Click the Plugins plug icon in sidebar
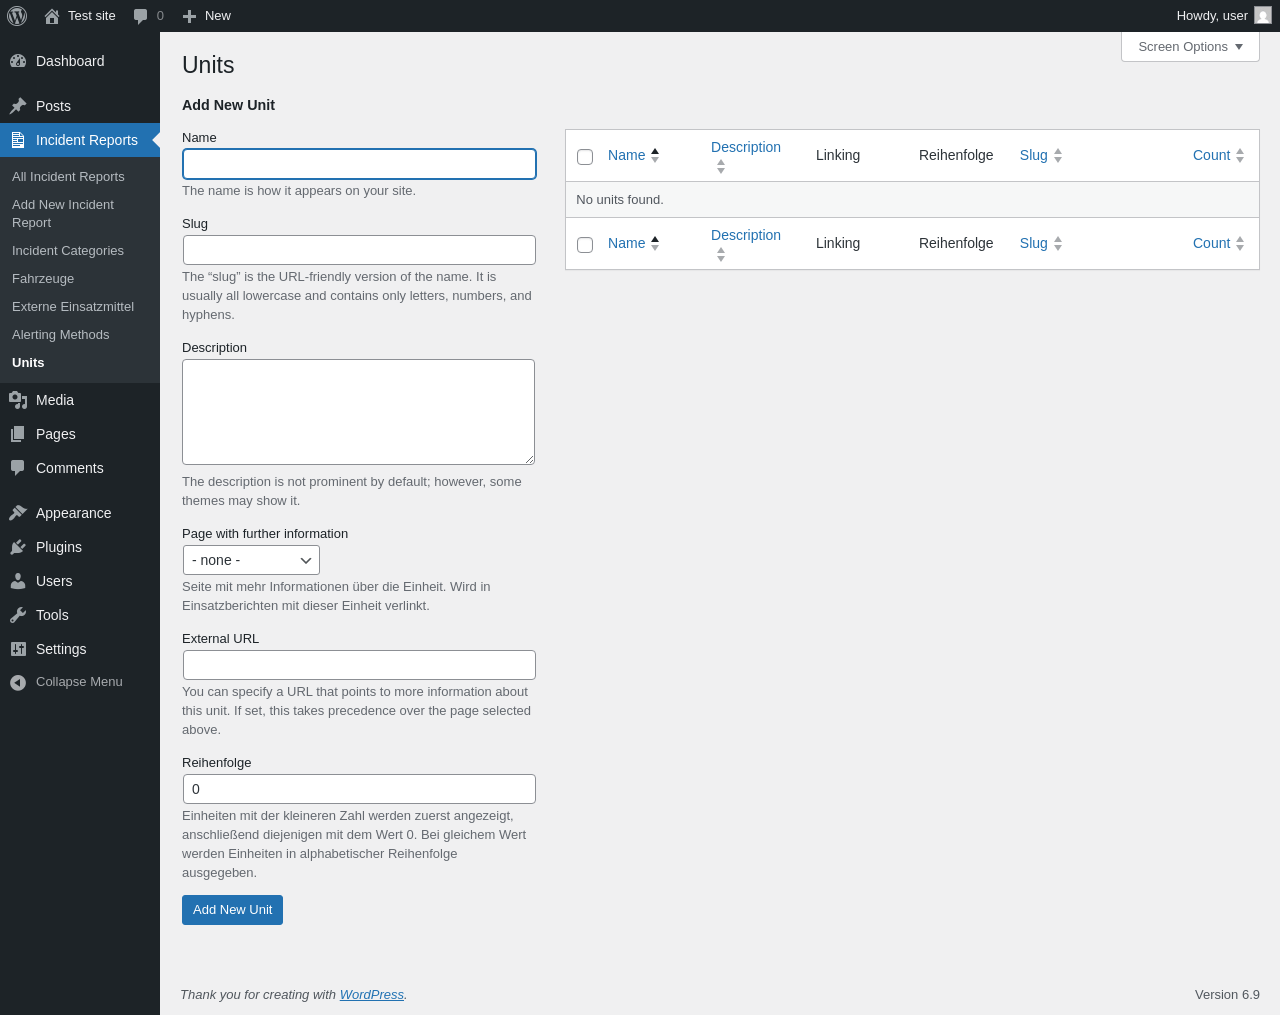This screenshot has height=1015, width=1280. pyautogui.click(x=18, y=547)
